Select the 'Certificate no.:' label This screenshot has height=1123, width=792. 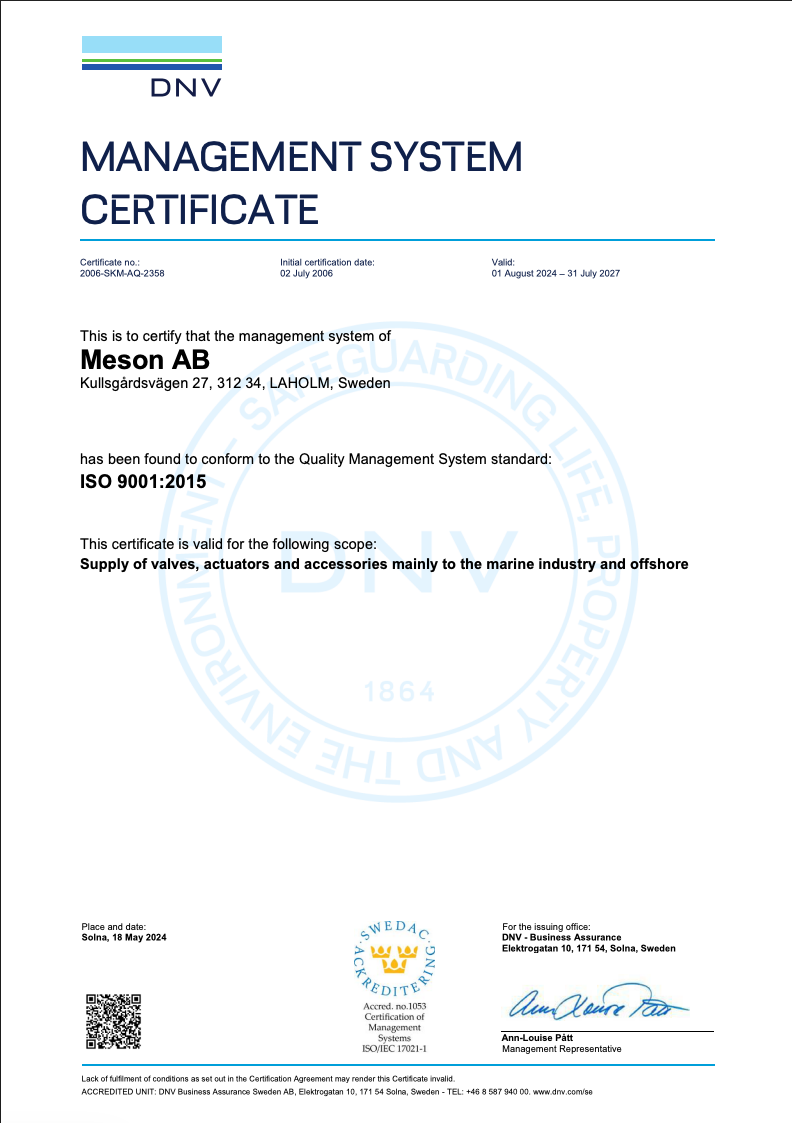110,262
